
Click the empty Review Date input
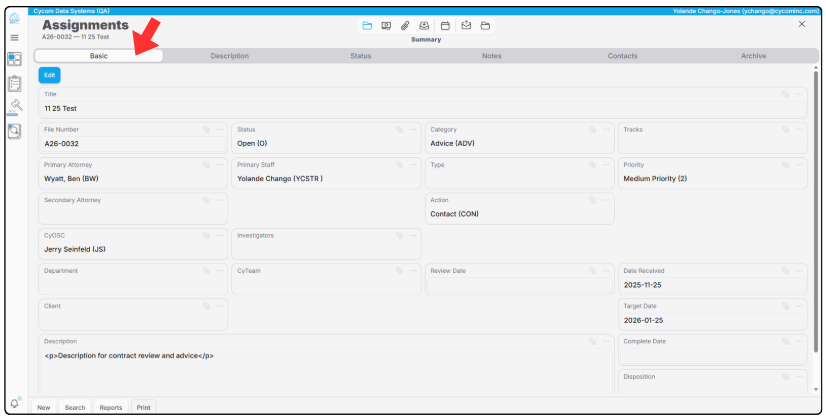(x=519, y=285)
